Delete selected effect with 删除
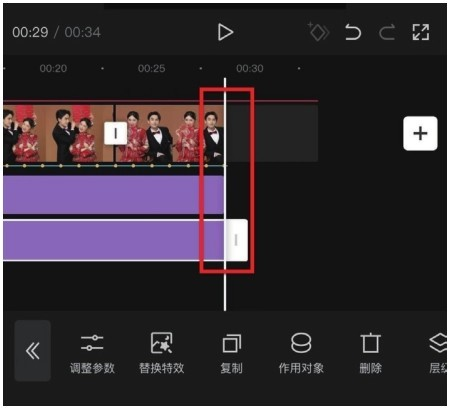Viewport: 450px width, 409px height. tap(370, 354)
